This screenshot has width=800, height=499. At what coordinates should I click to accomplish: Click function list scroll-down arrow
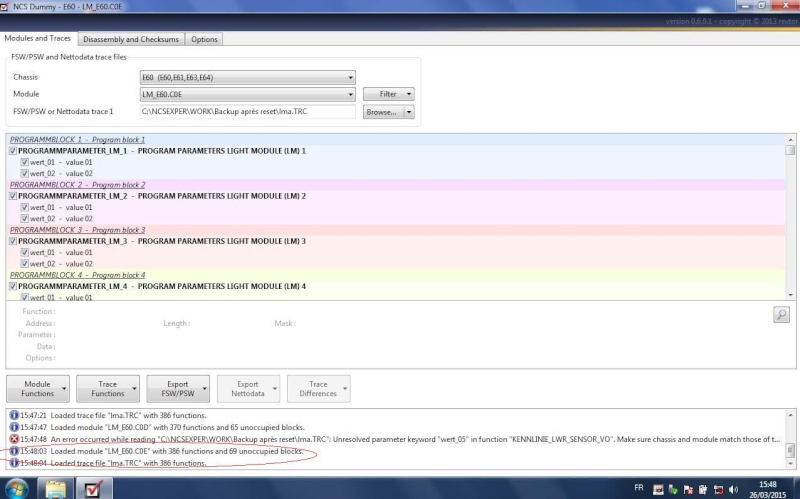point(790,295)
